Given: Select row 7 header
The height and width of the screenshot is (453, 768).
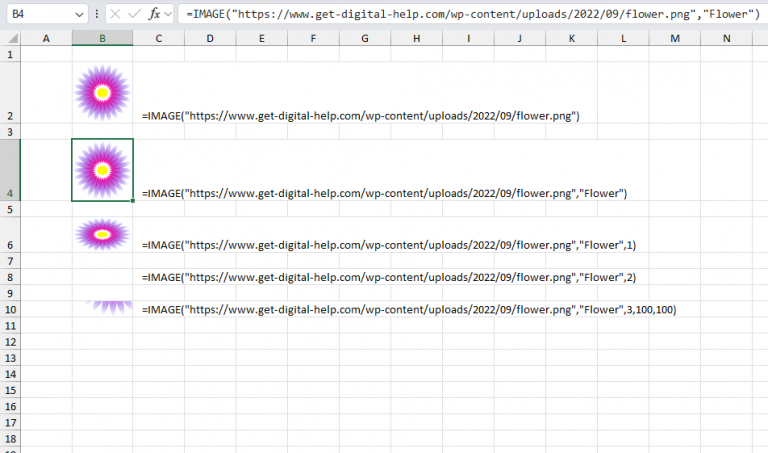Looking at the screenshot, I should click(10, 261).
